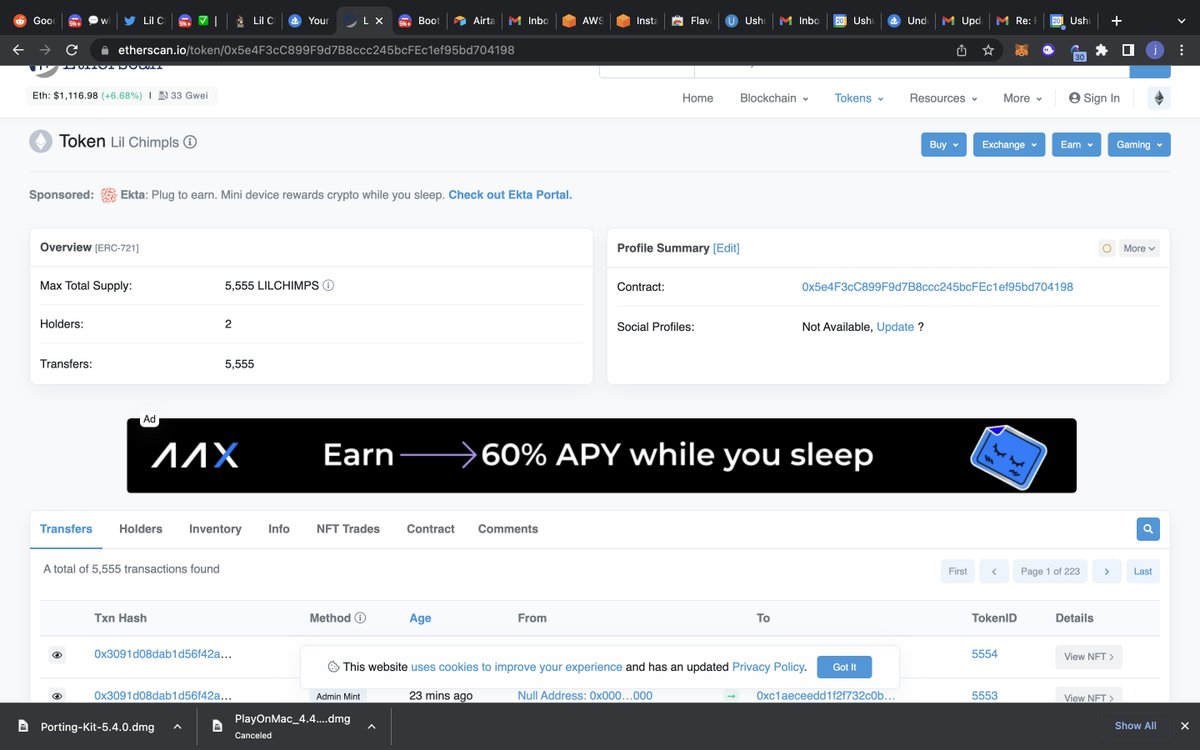The width and height of the screenshot is (1200, 750).
Task: Click View NFT for TokenID 5554
Action: click(x=1088, y=657)
